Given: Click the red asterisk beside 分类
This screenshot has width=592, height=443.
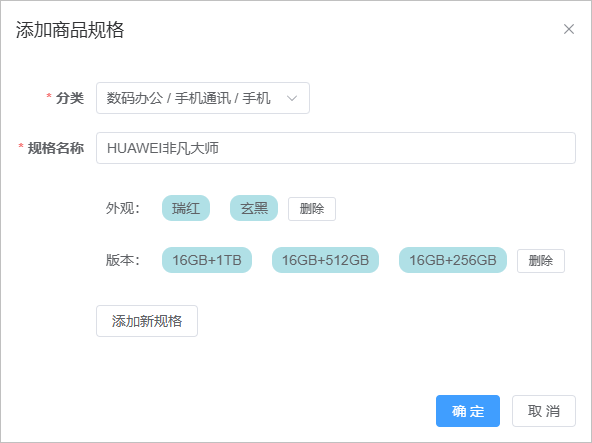Looking at the screenshot, I should 49,96.
